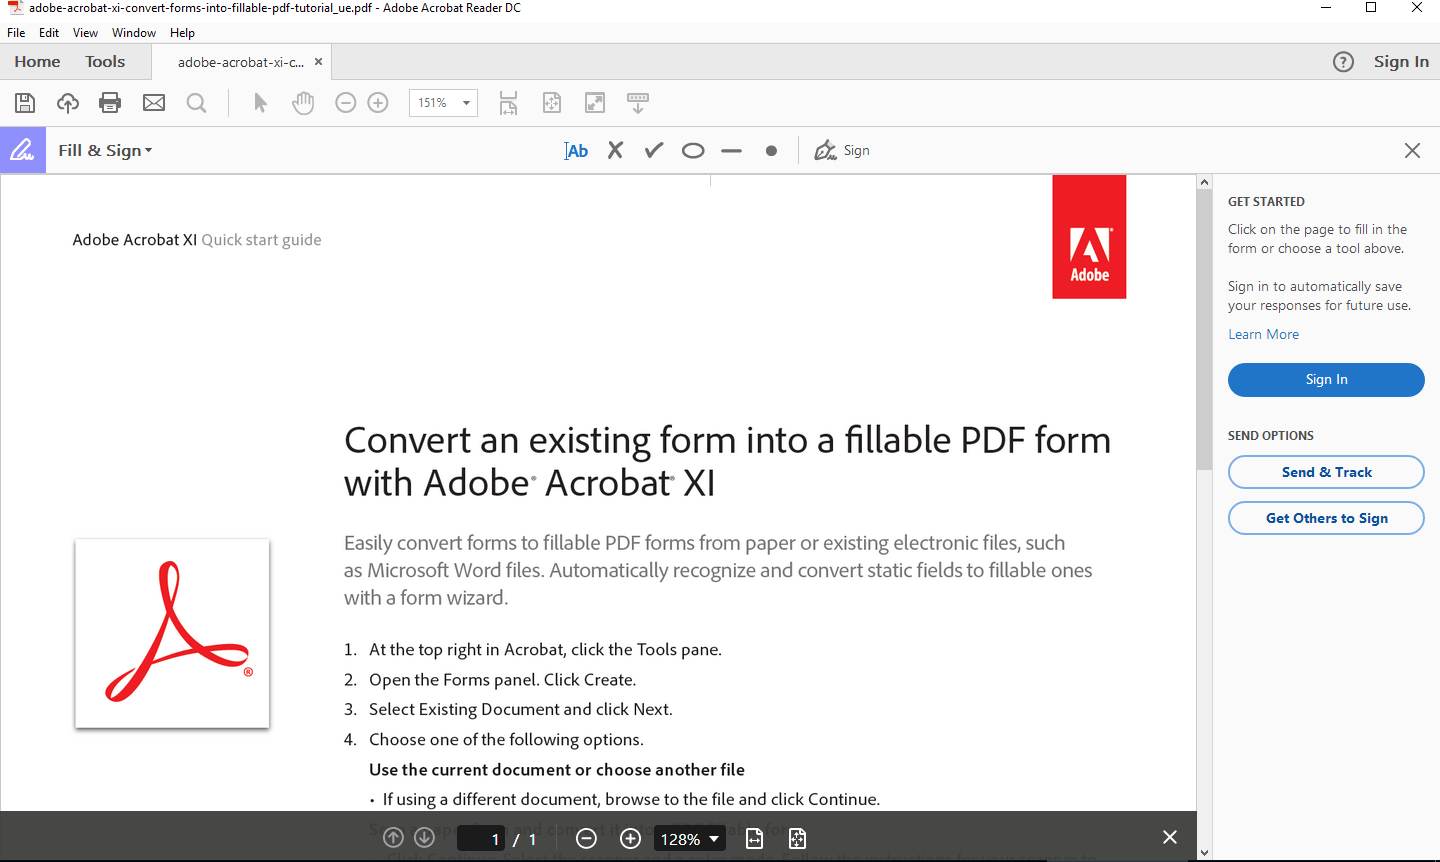
Task: Click the red Adobe logo in document
Action: coord(1089,237)
